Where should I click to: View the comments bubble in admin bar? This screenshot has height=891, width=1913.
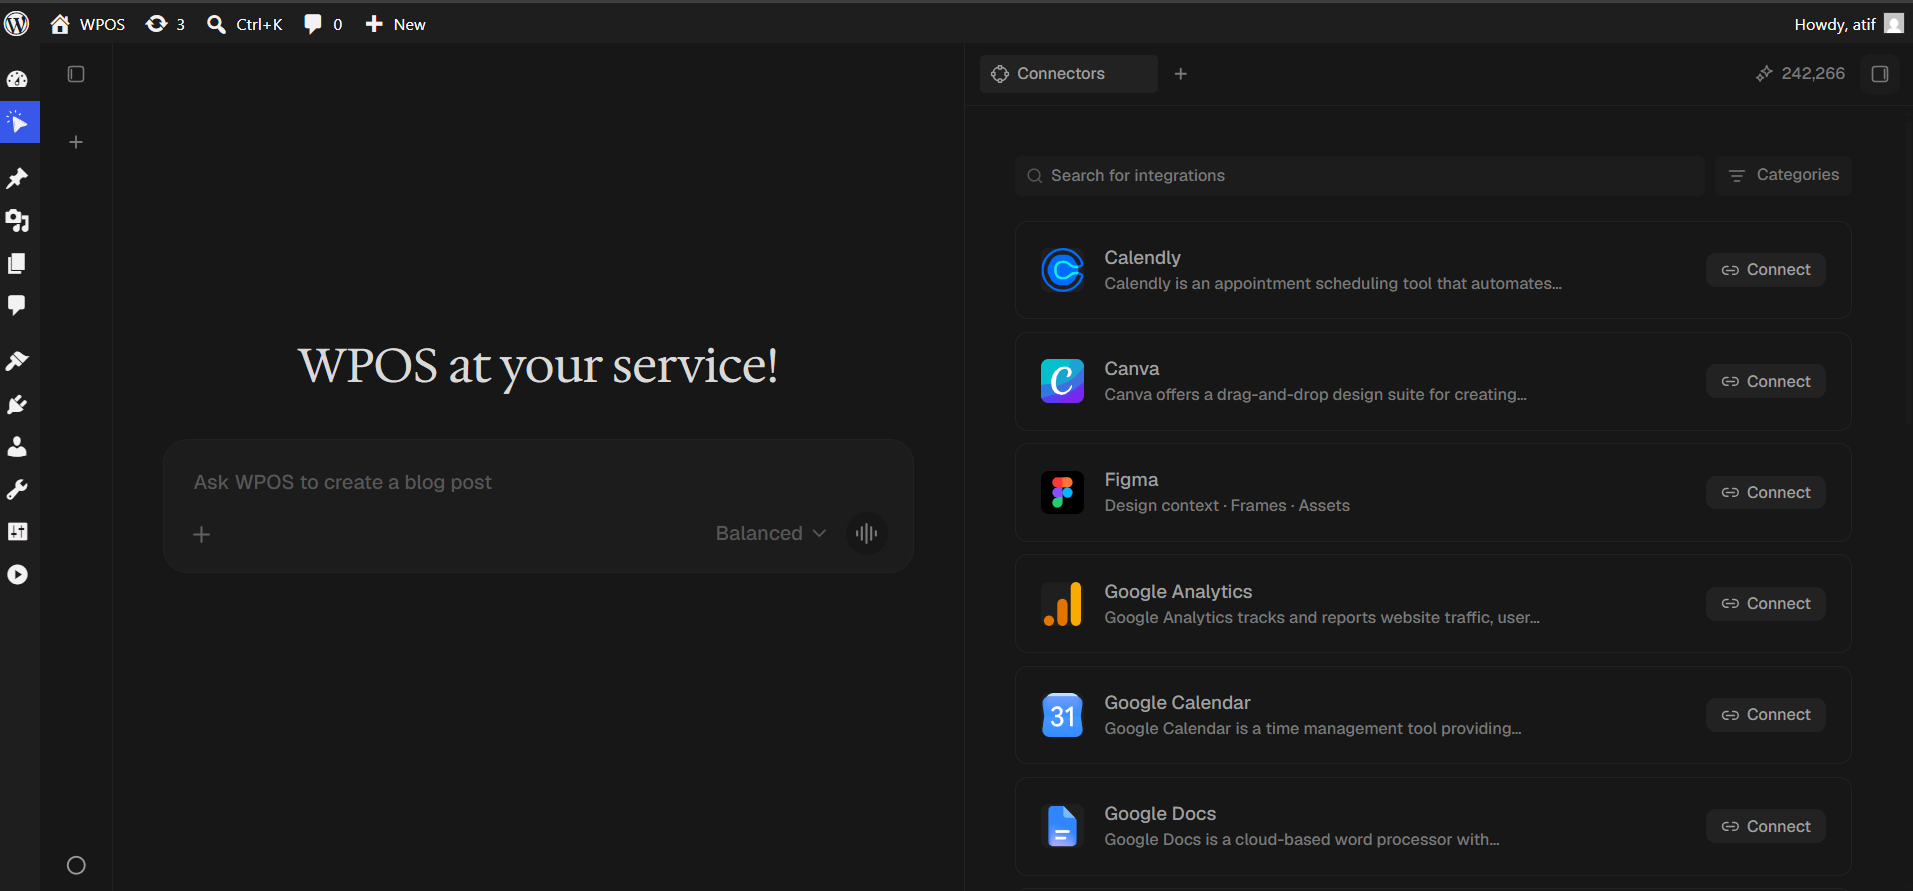tap(323, 24)
